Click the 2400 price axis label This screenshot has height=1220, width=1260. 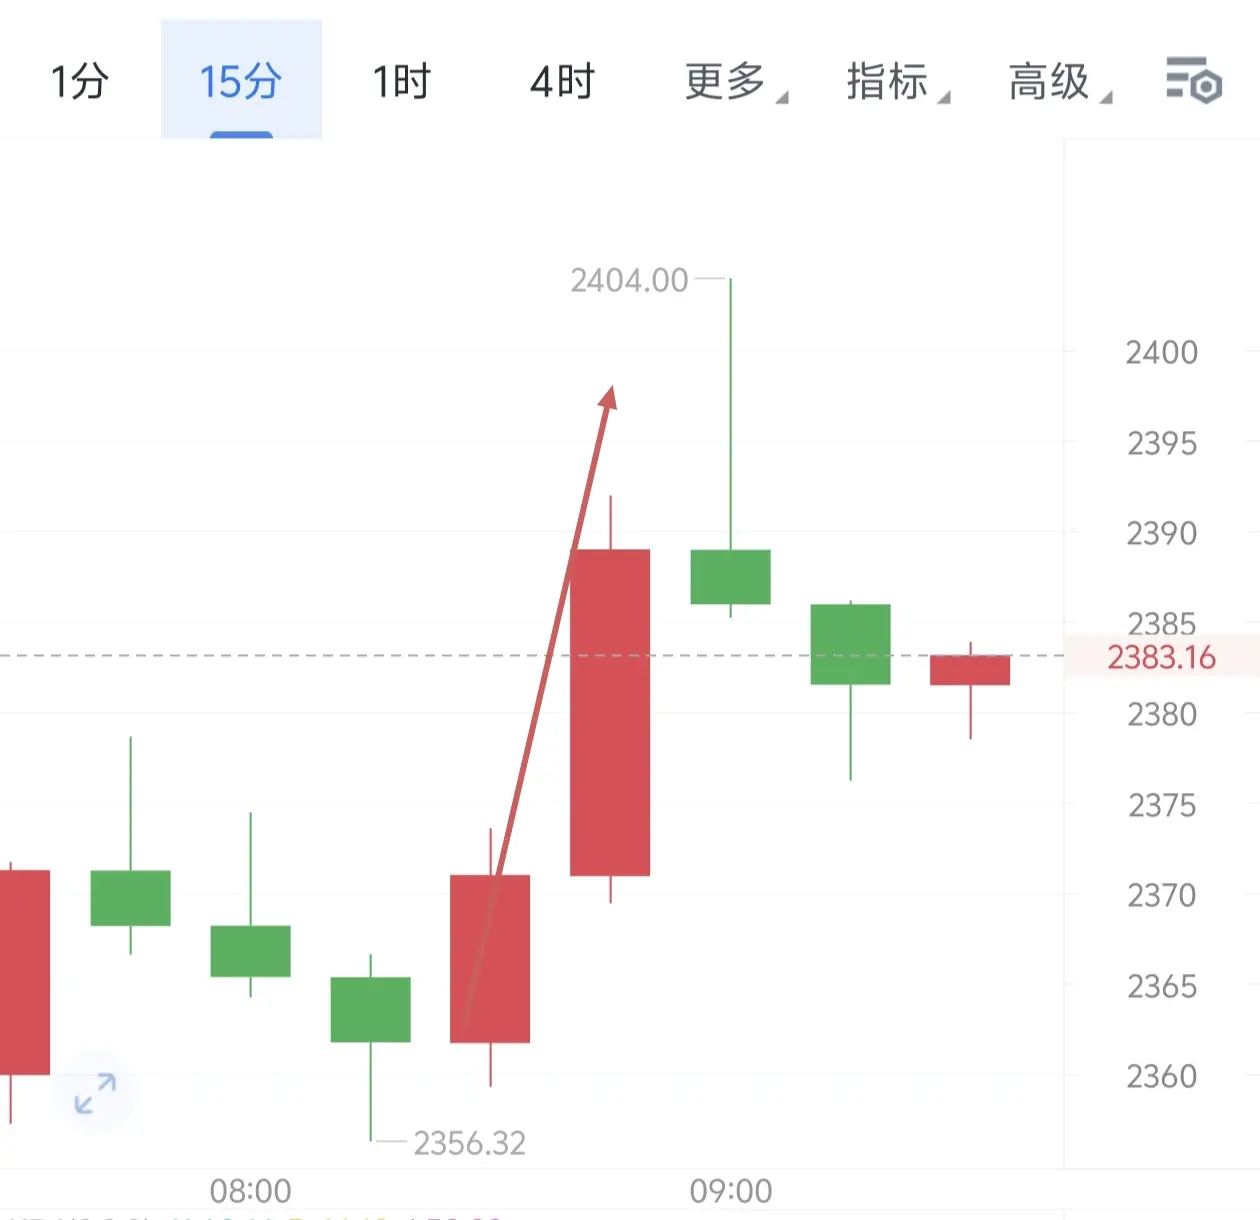(1161, 352)
